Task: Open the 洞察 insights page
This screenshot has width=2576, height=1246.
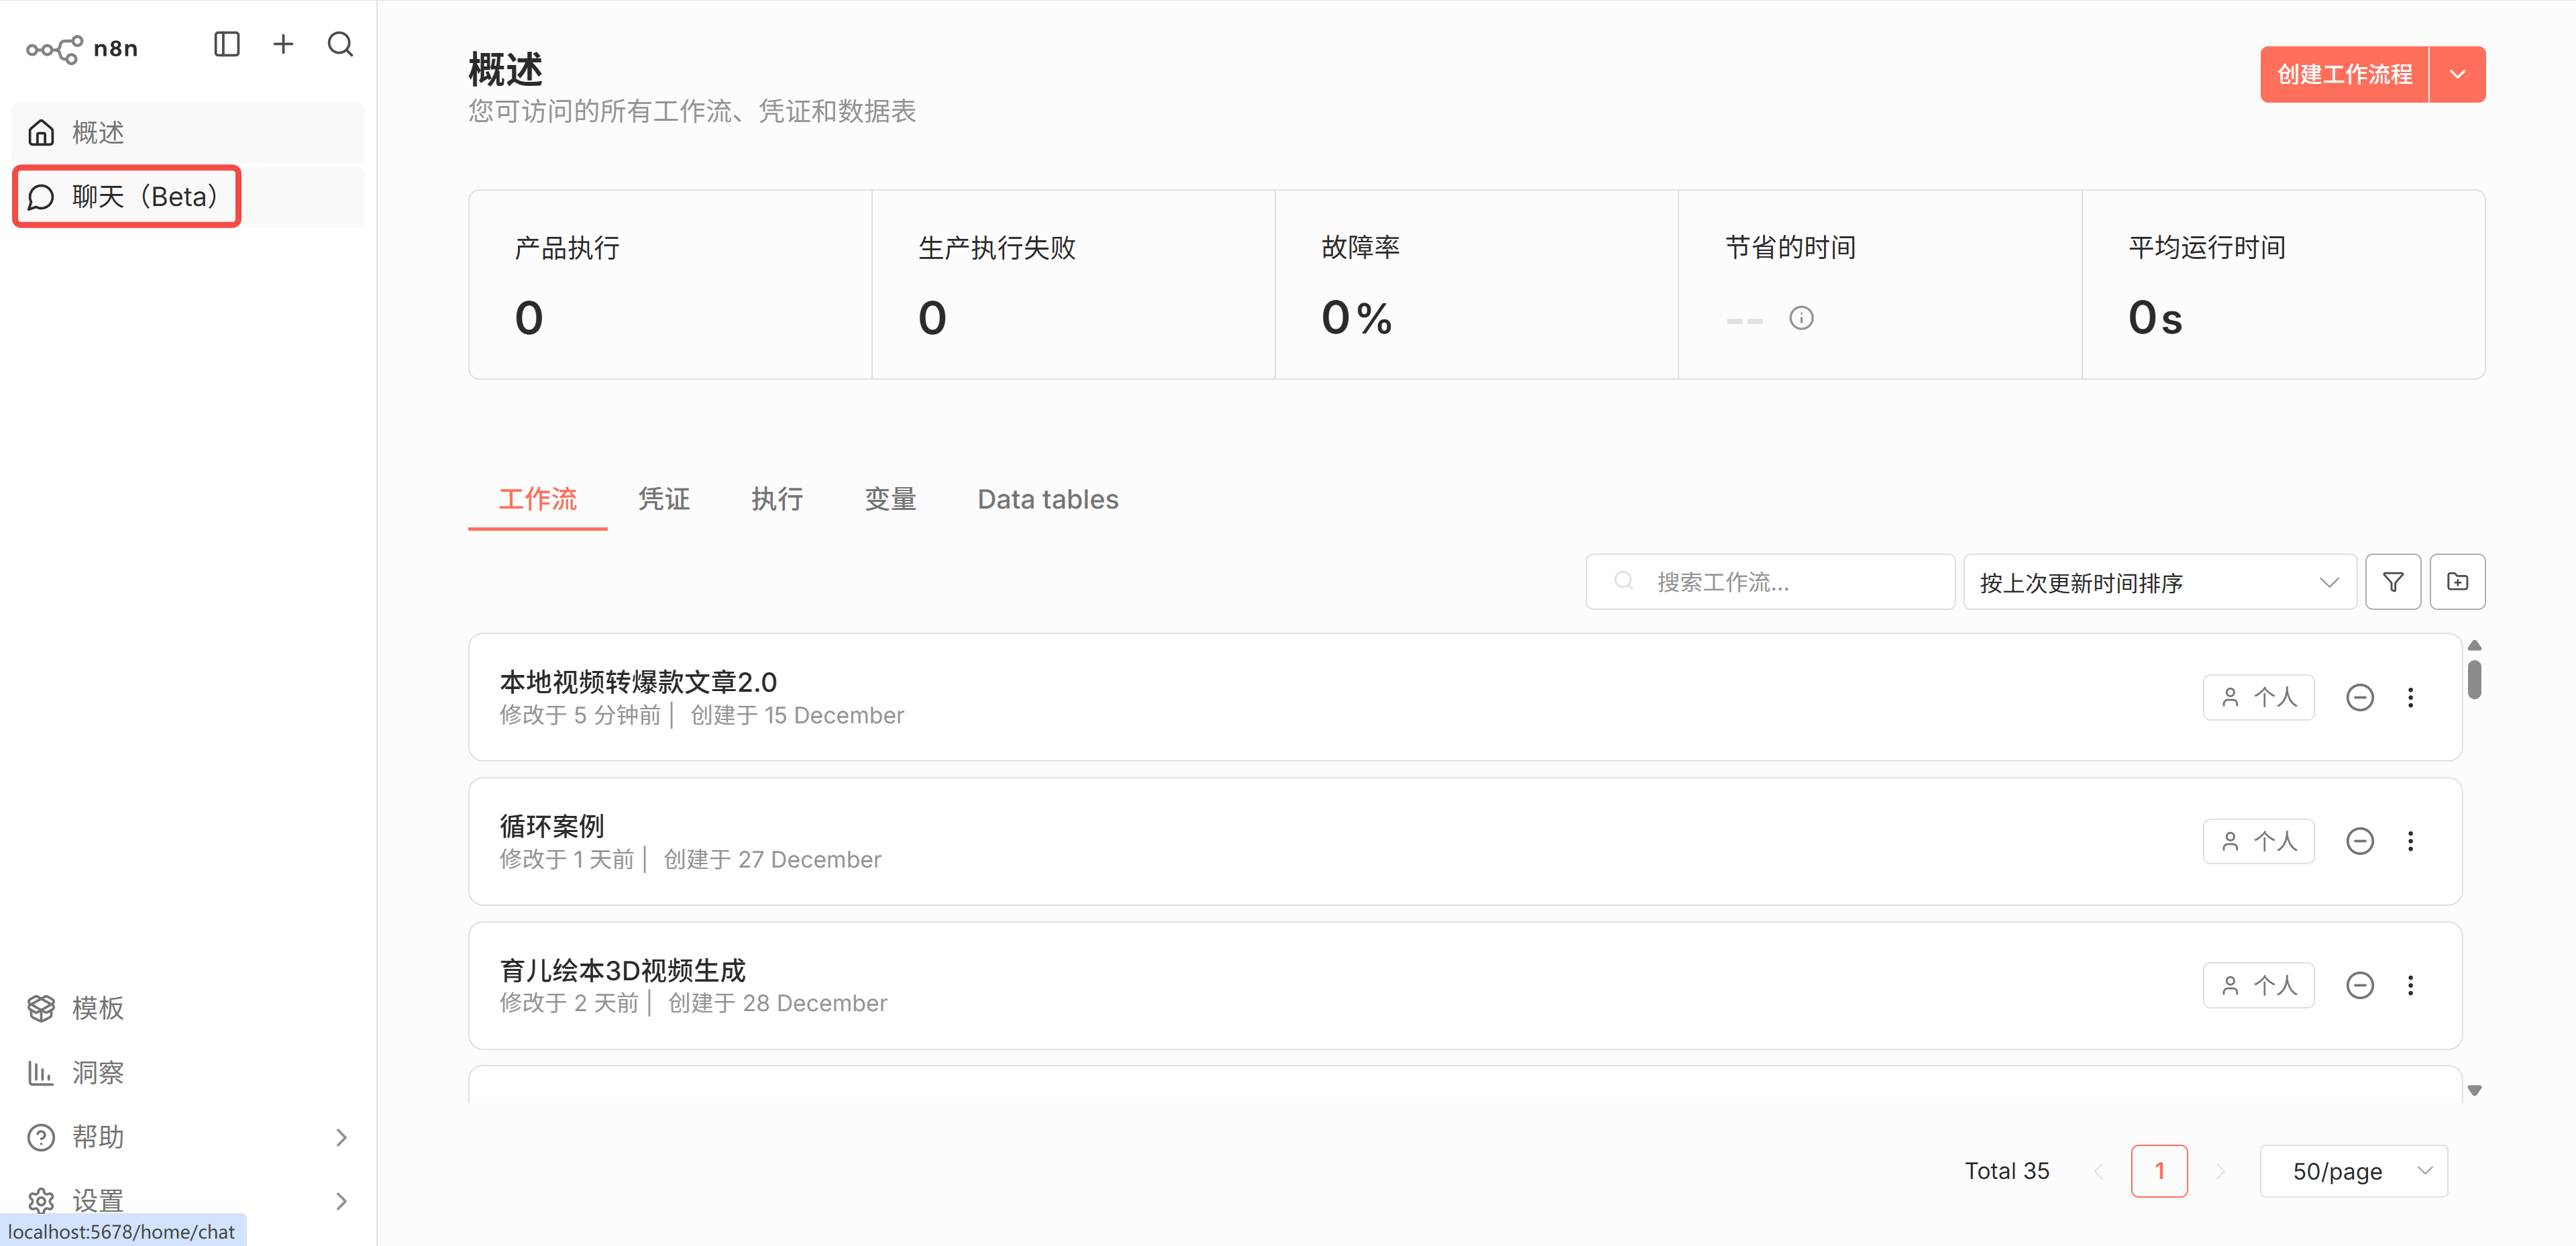Action: pos(97,1073)
